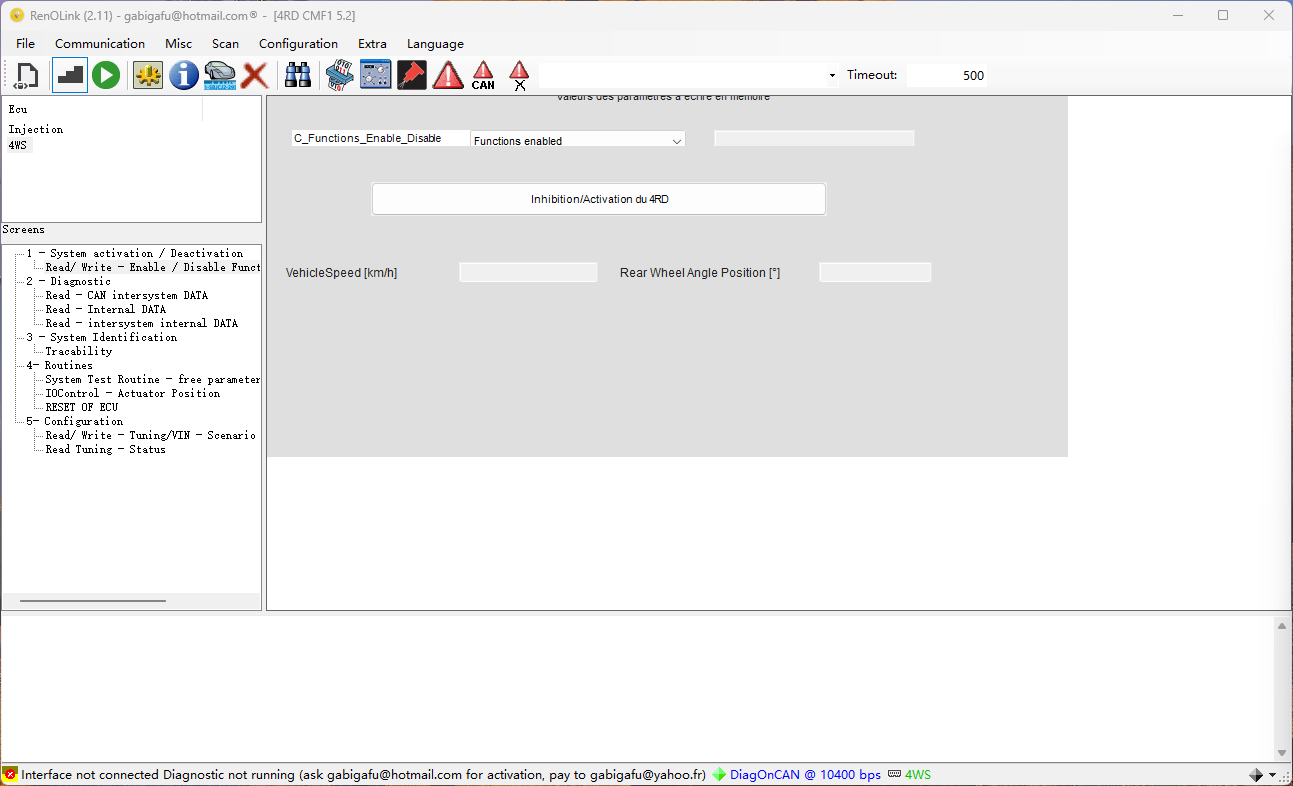The height and width of the screenshot is (786, 1293).
Task: Click the red X toolbar icon
Action: coord(255,75)
